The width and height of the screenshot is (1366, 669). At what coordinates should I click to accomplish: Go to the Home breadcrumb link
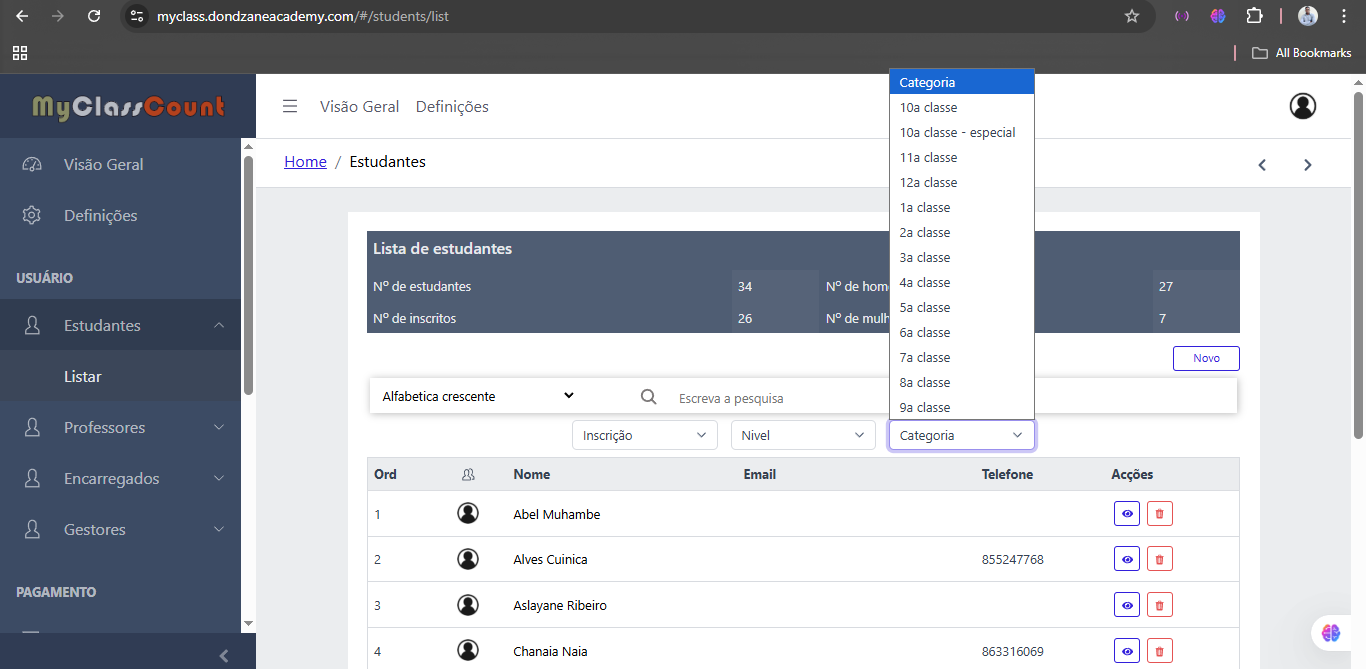tap(305, 162)
